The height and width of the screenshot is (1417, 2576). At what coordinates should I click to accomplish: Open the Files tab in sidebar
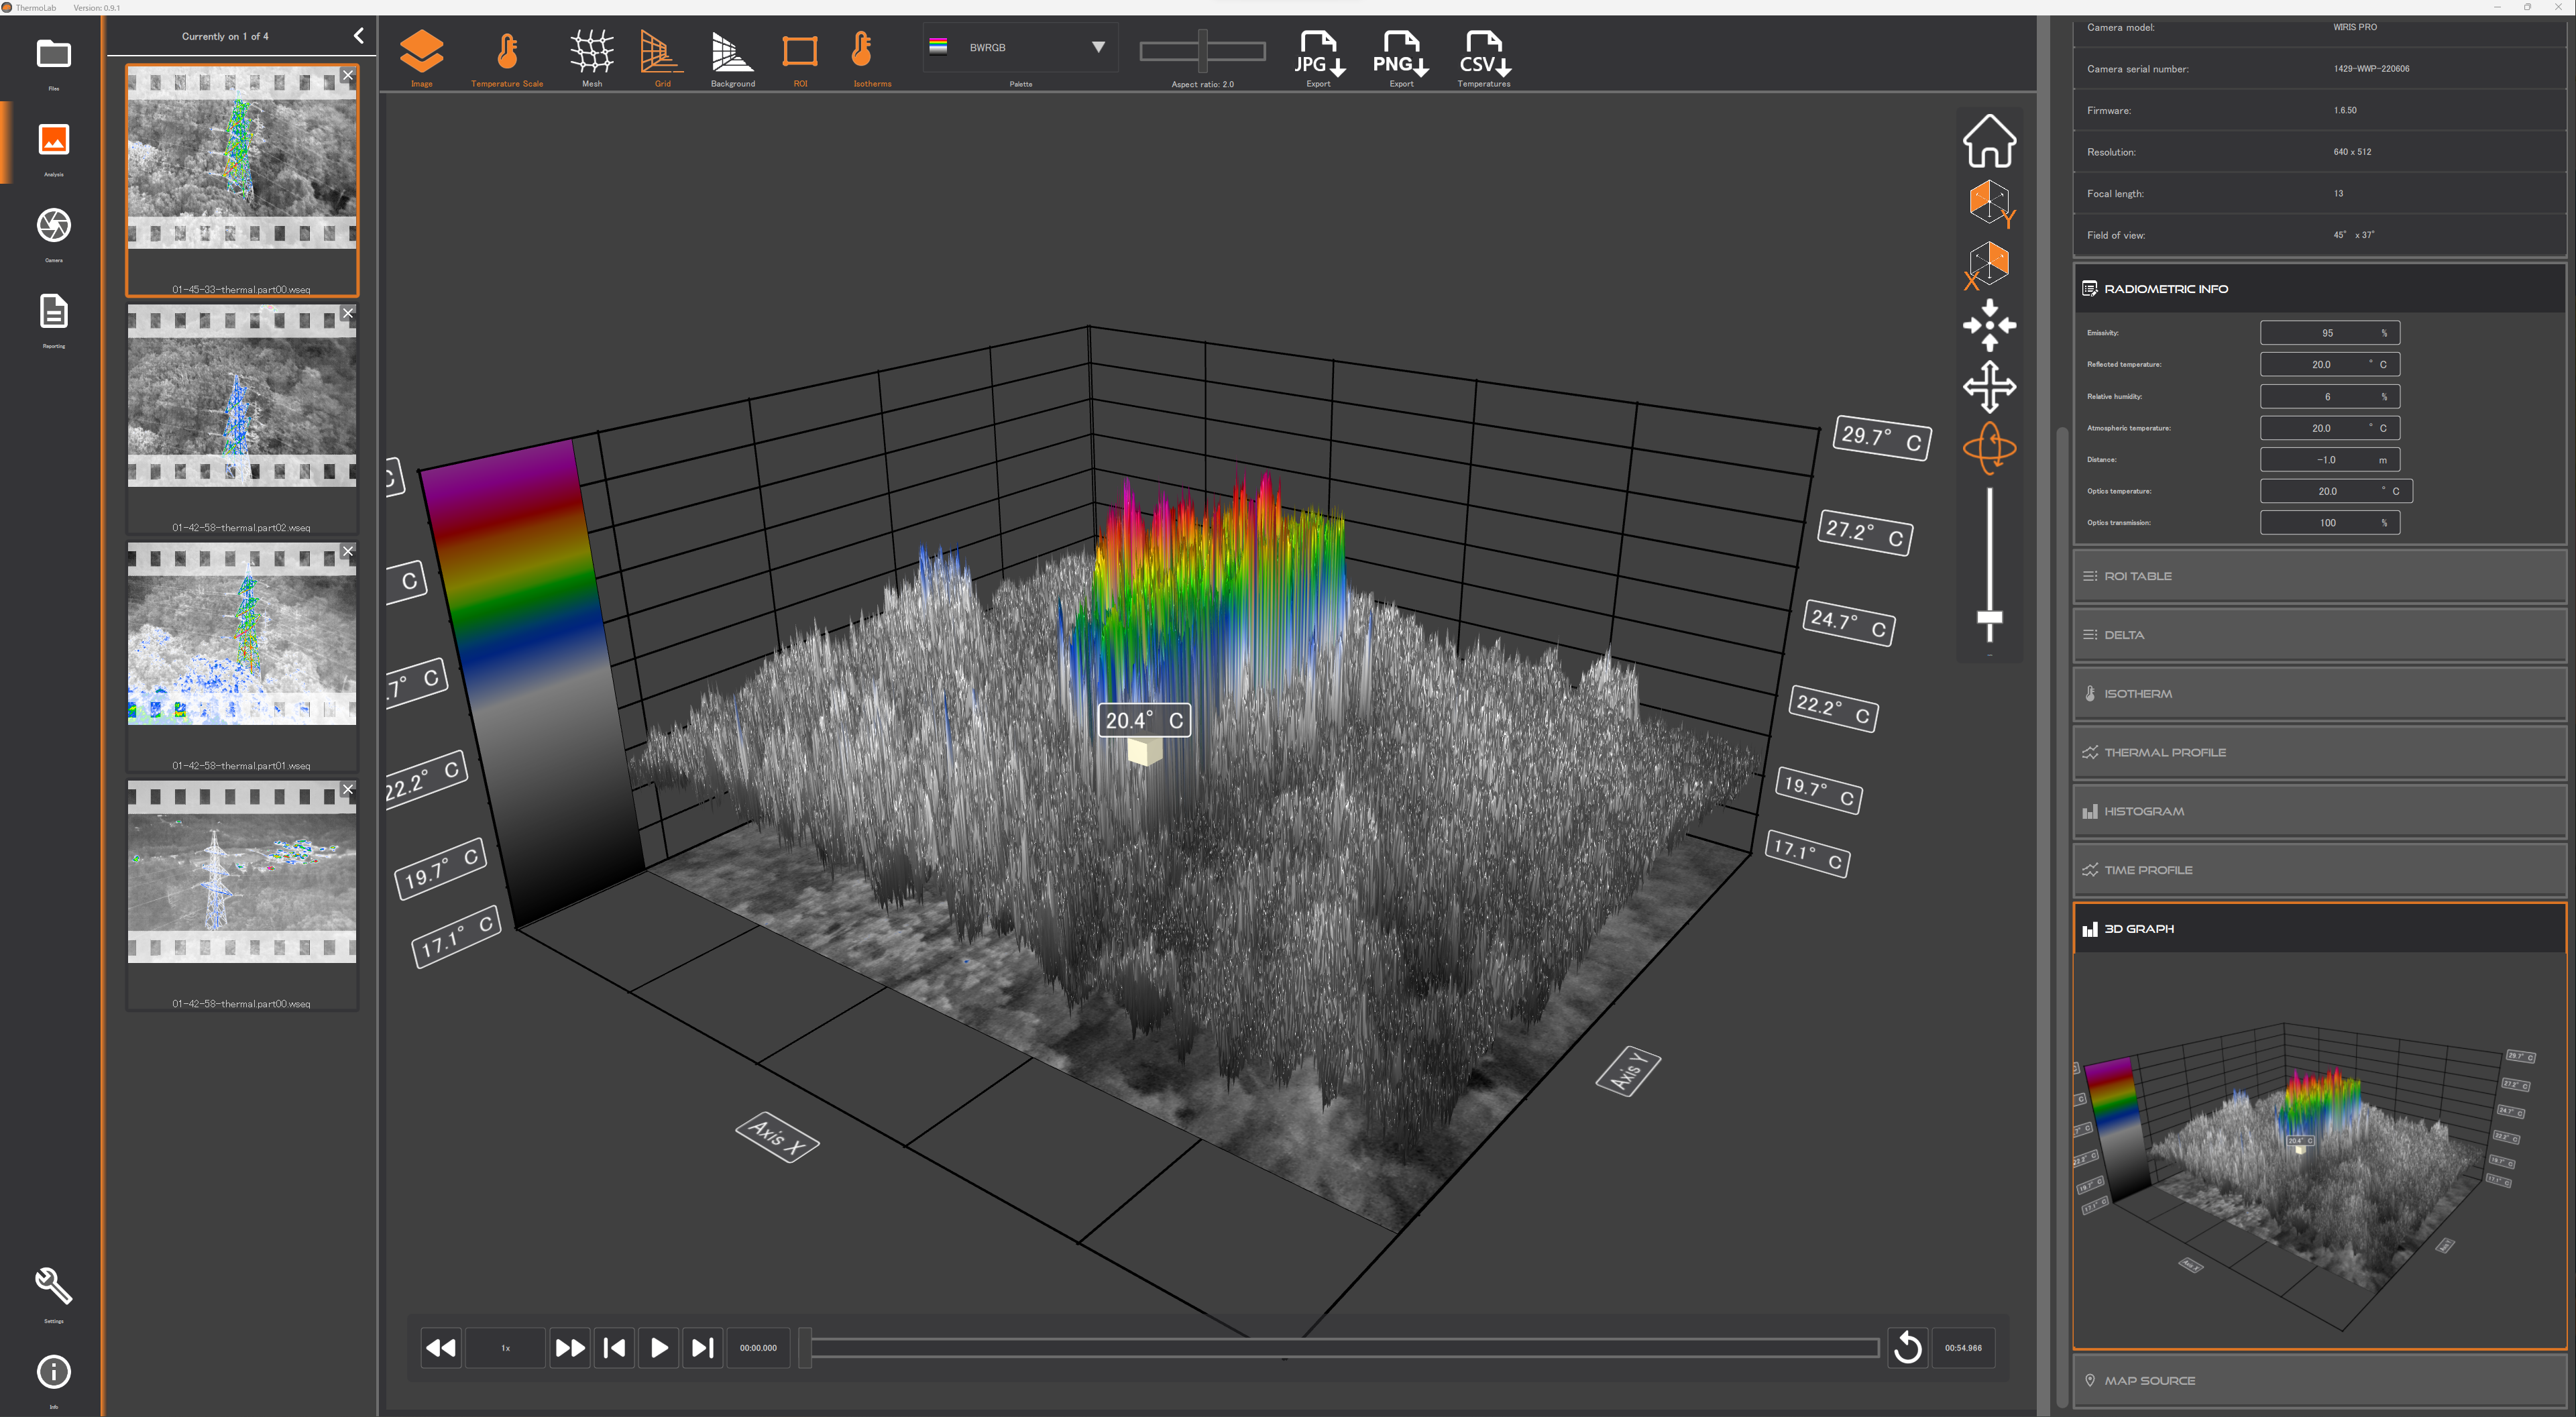coord(54,55)
